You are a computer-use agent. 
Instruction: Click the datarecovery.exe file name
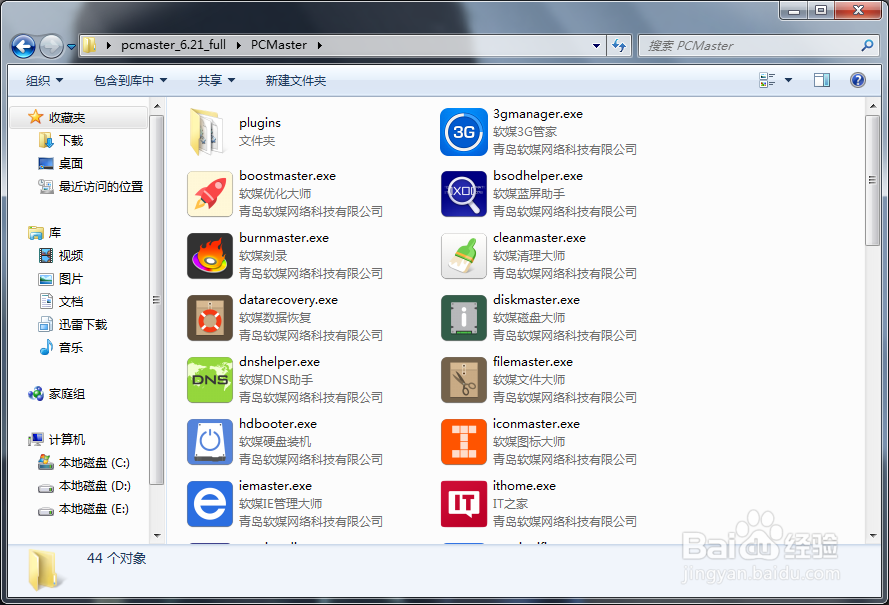point(289,299)
